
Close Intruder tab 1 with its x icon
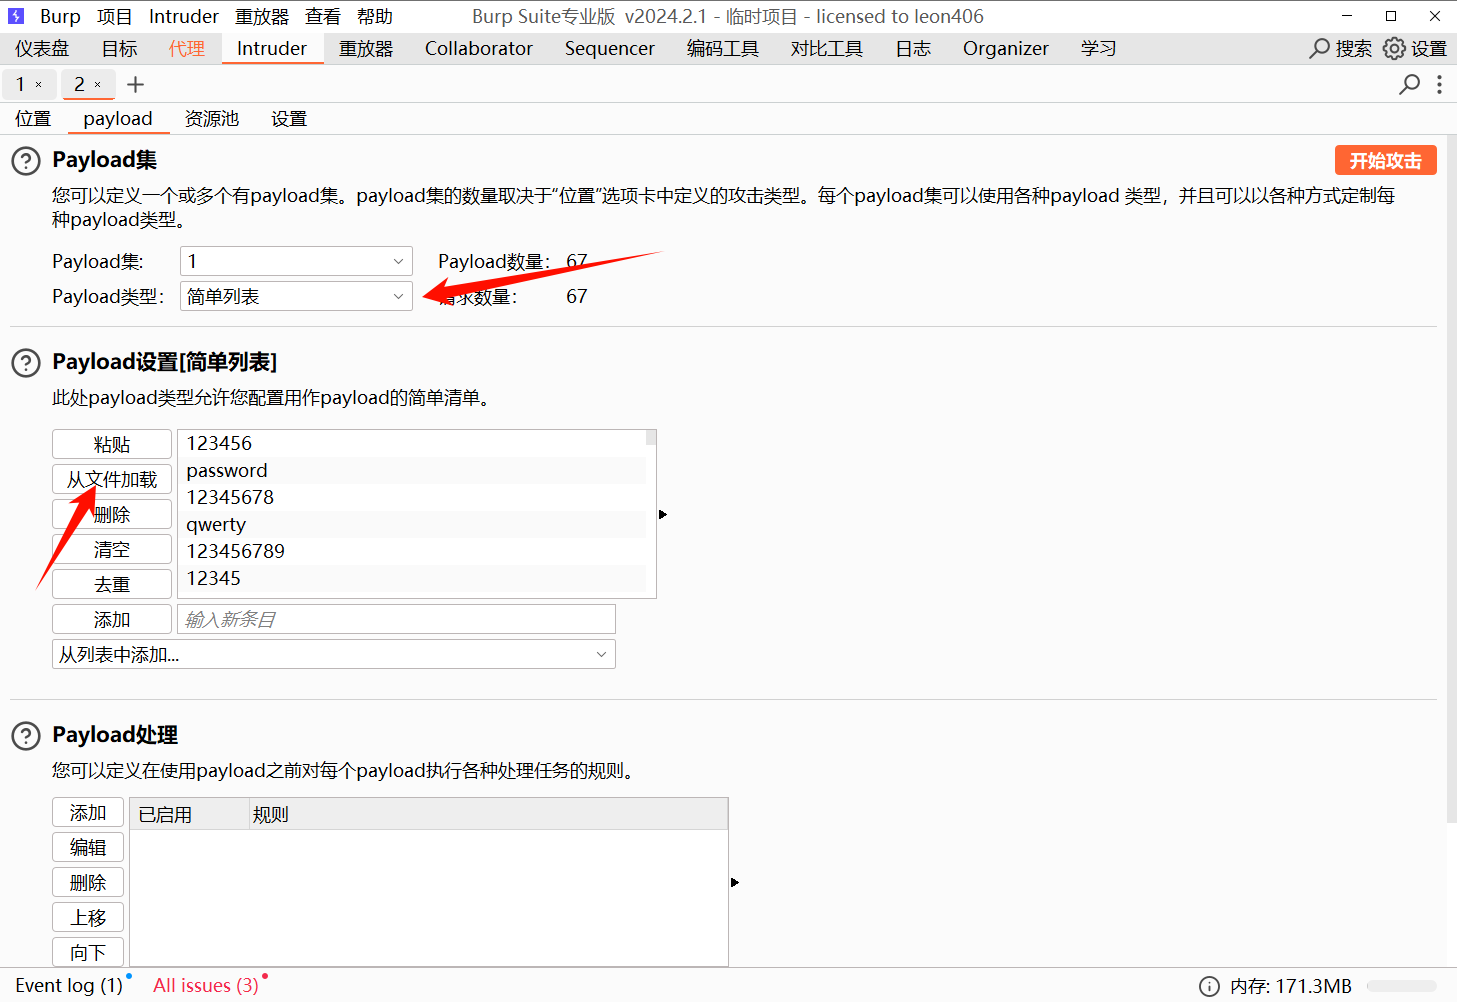(39, 85)
